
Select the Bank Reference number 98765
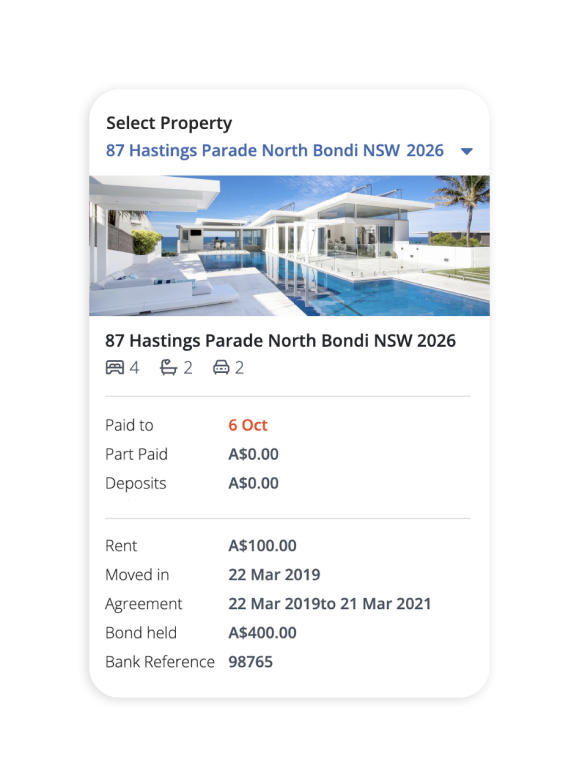point(250,662)
